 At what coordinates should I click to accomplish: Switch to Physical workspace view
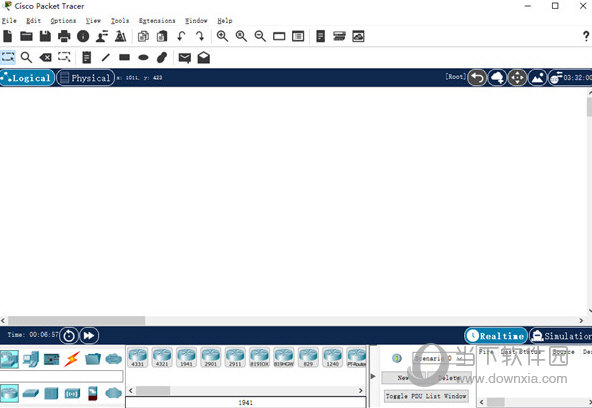[x=86, y=78]
